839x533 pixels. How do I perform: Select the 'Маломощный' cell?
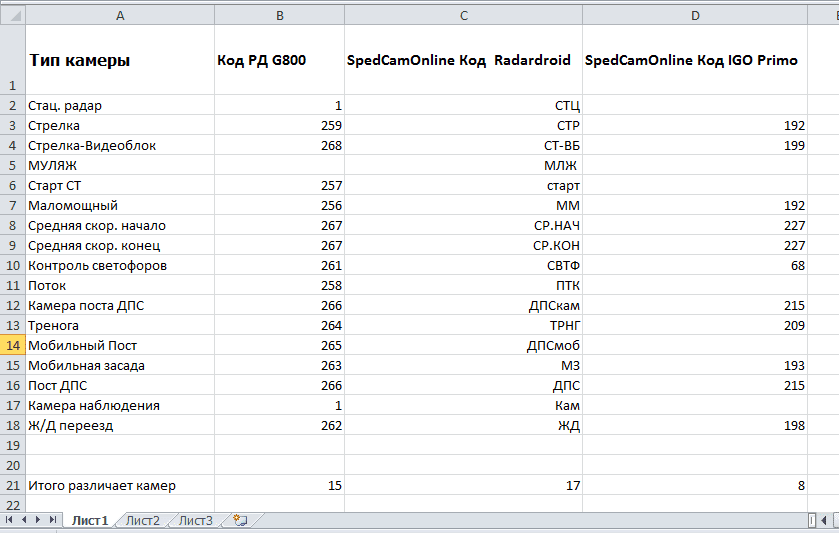coord(120,205)
